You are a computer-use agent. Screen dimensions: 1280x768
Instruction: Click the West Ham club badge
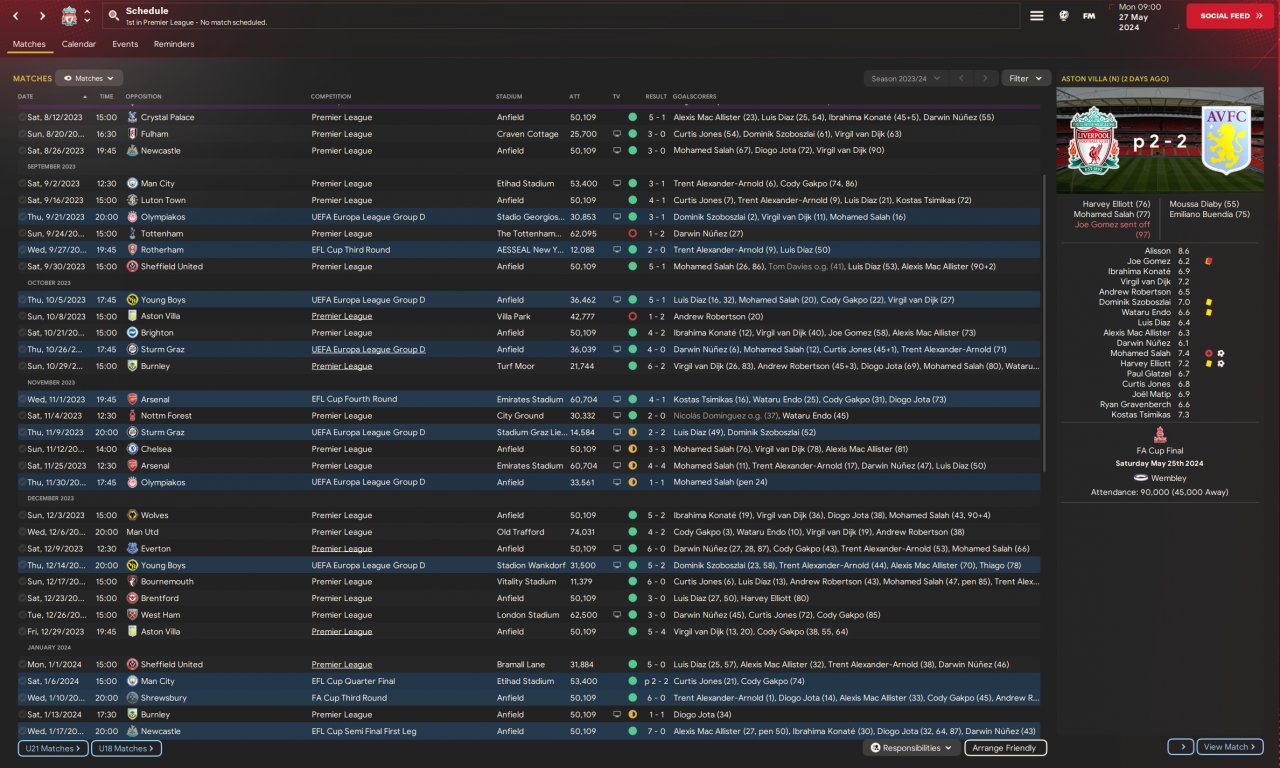132,615
